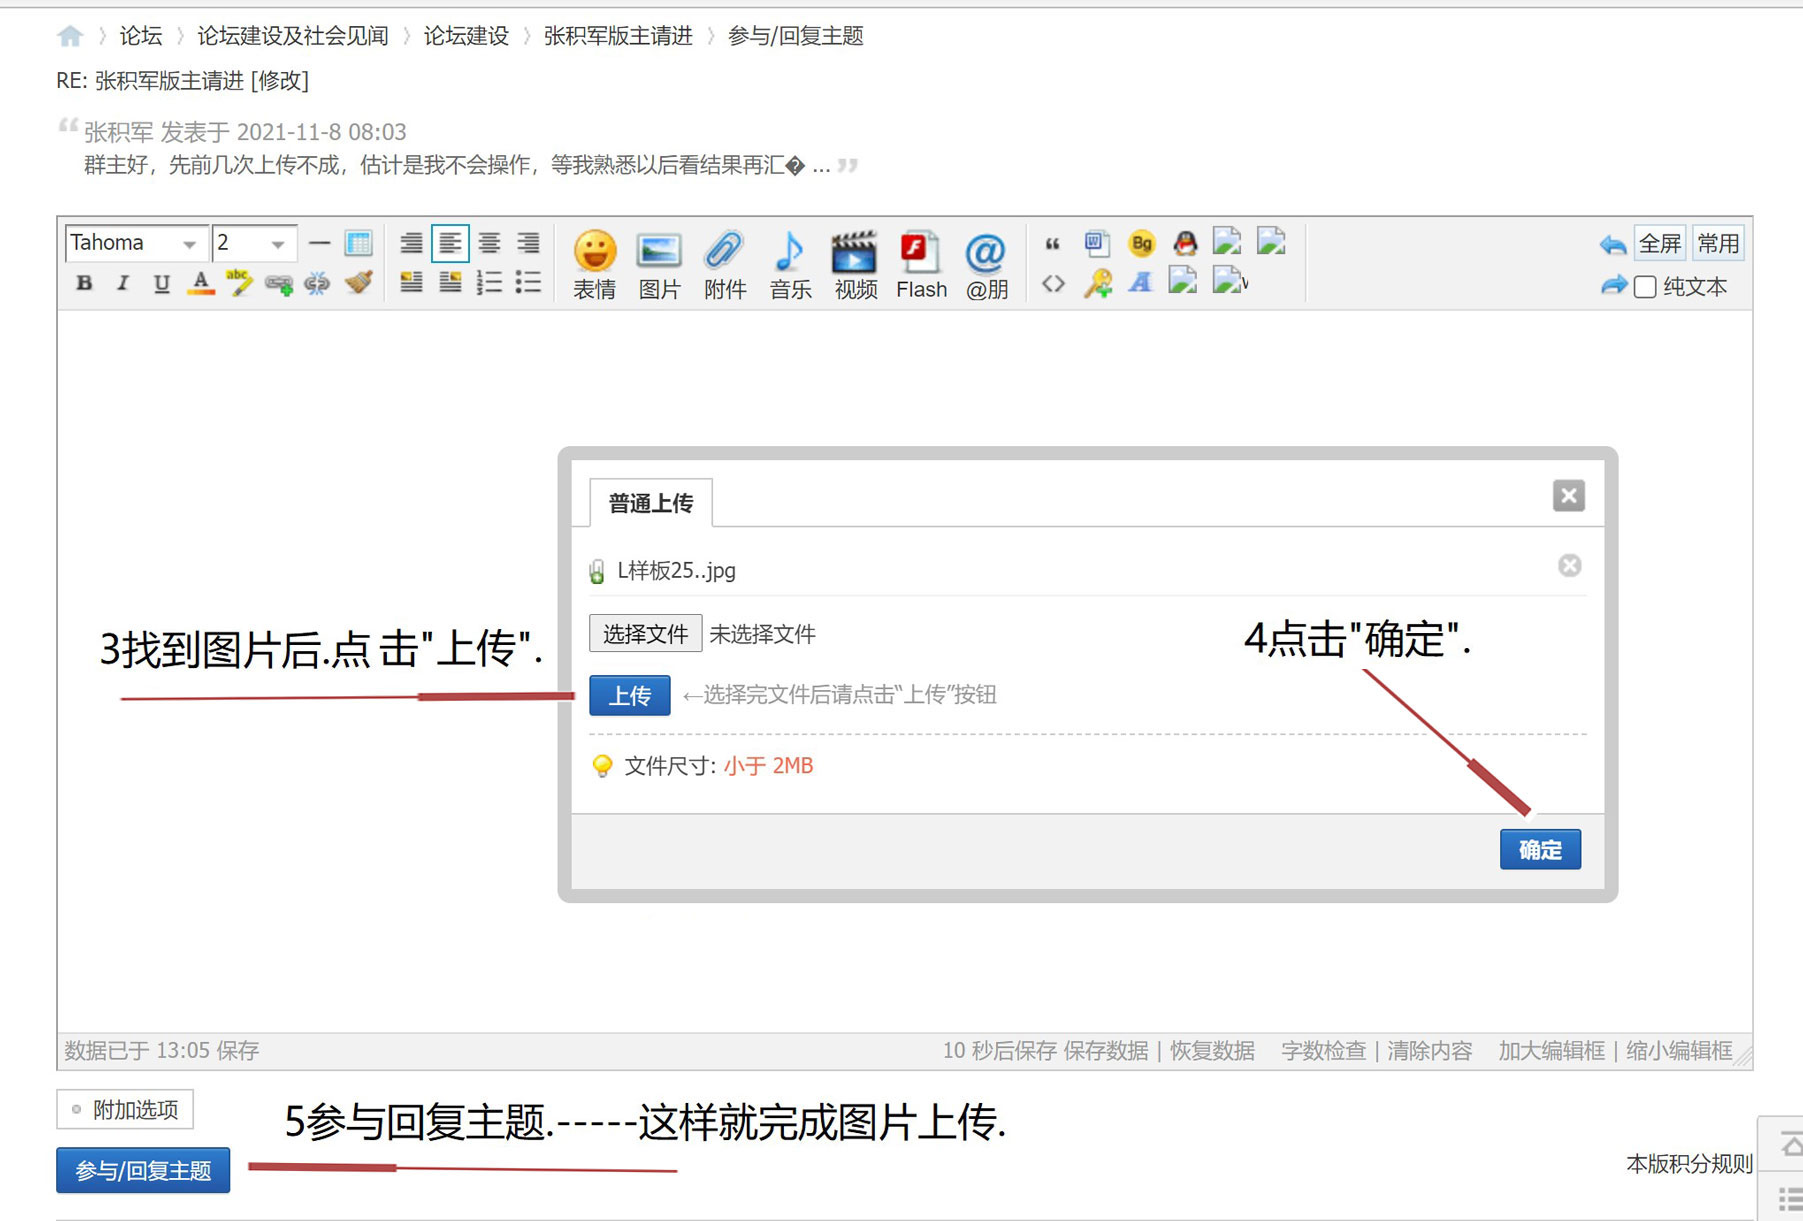Insert Flash content via the Flash icon
The image size is (1803, 1221).
920,263
